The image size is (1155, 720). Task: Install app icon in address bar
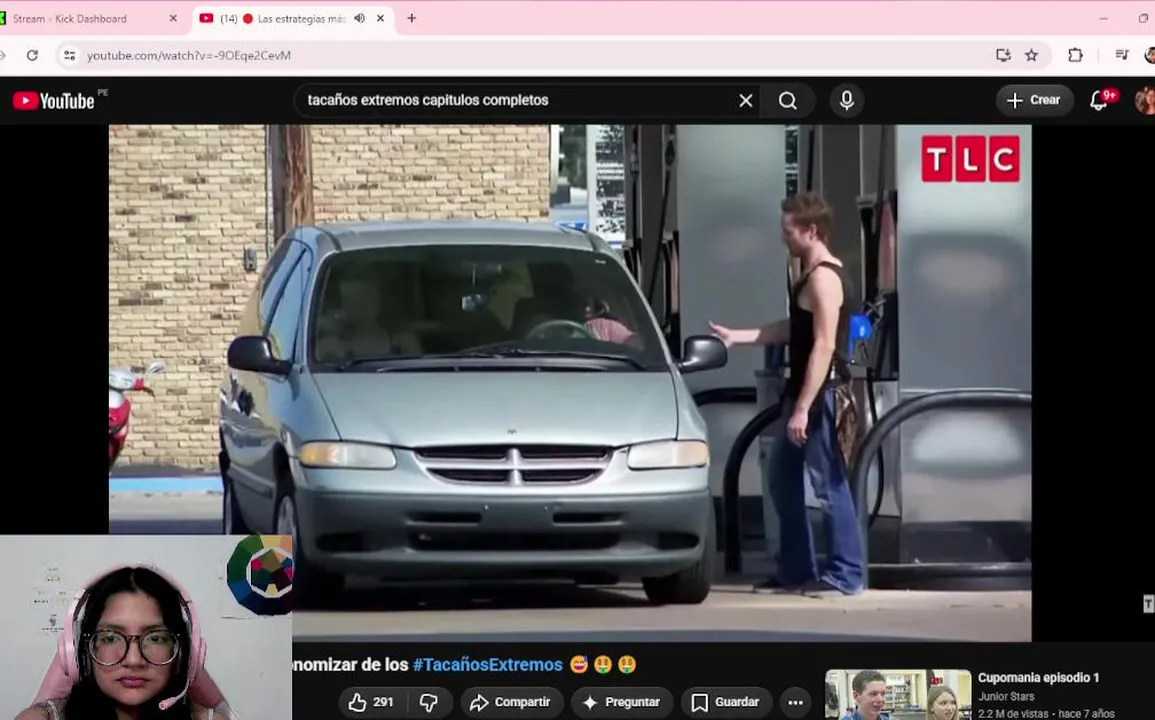pyautogui.click(x=1003, y=55)
